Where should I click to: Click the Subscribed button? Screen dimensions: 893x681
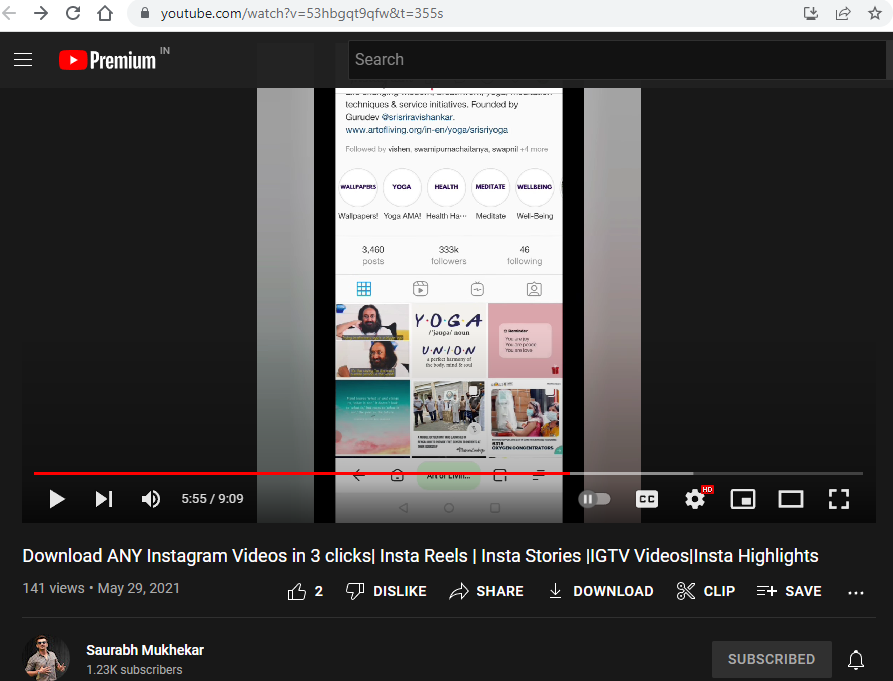(772, 659)
